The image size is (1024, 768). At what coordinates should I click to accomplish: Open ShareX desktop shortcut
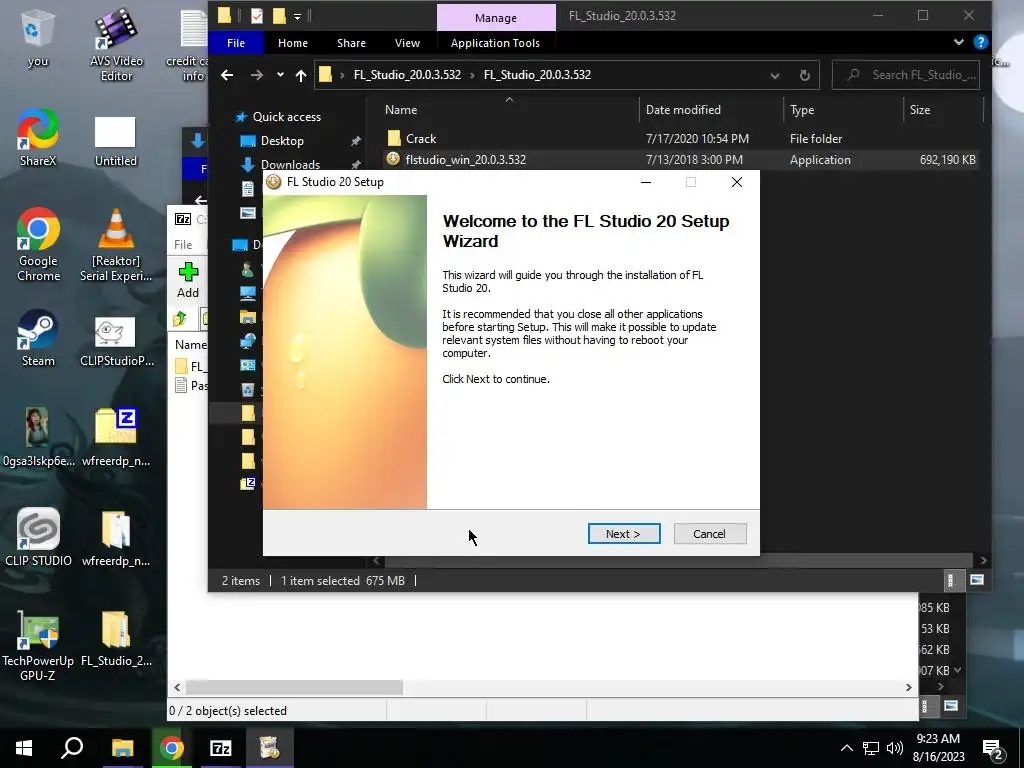point(37,138)
